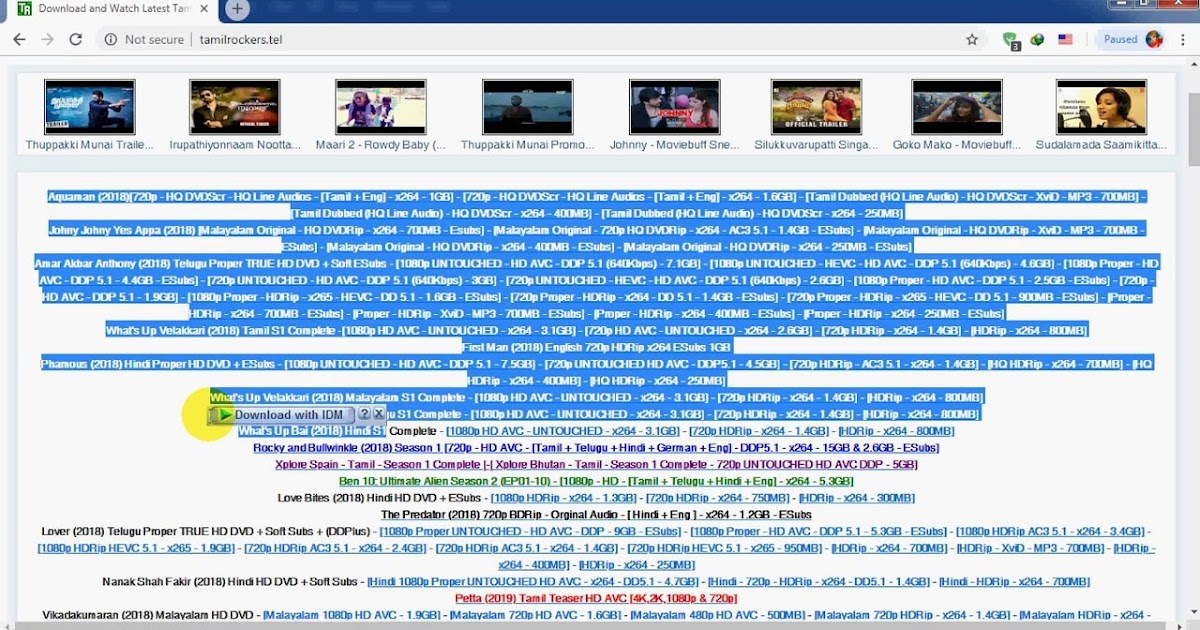Viewport: 1200px width, 630px height.
Task: Open the Silukkuvarupatti Singam trailer thumbnail
Action: 816,107
